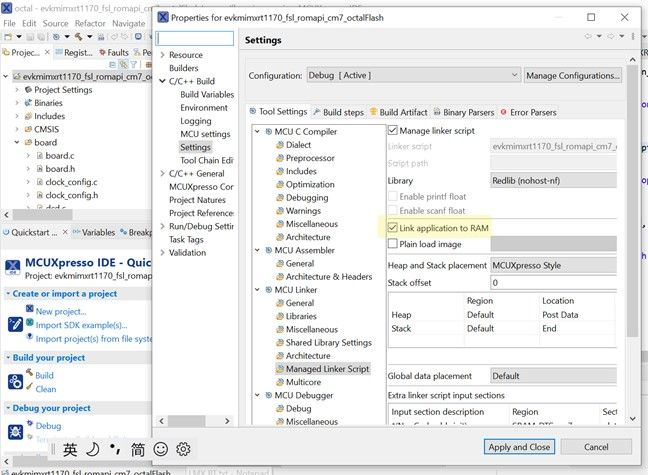Click the New project link
648x475 pixels.
[x=61, y=311]
